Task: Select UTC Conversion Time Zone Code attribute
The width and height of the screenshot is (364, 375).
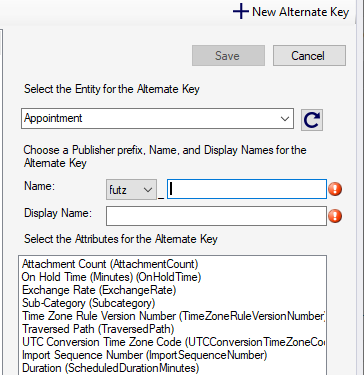Action: [173, 342]
